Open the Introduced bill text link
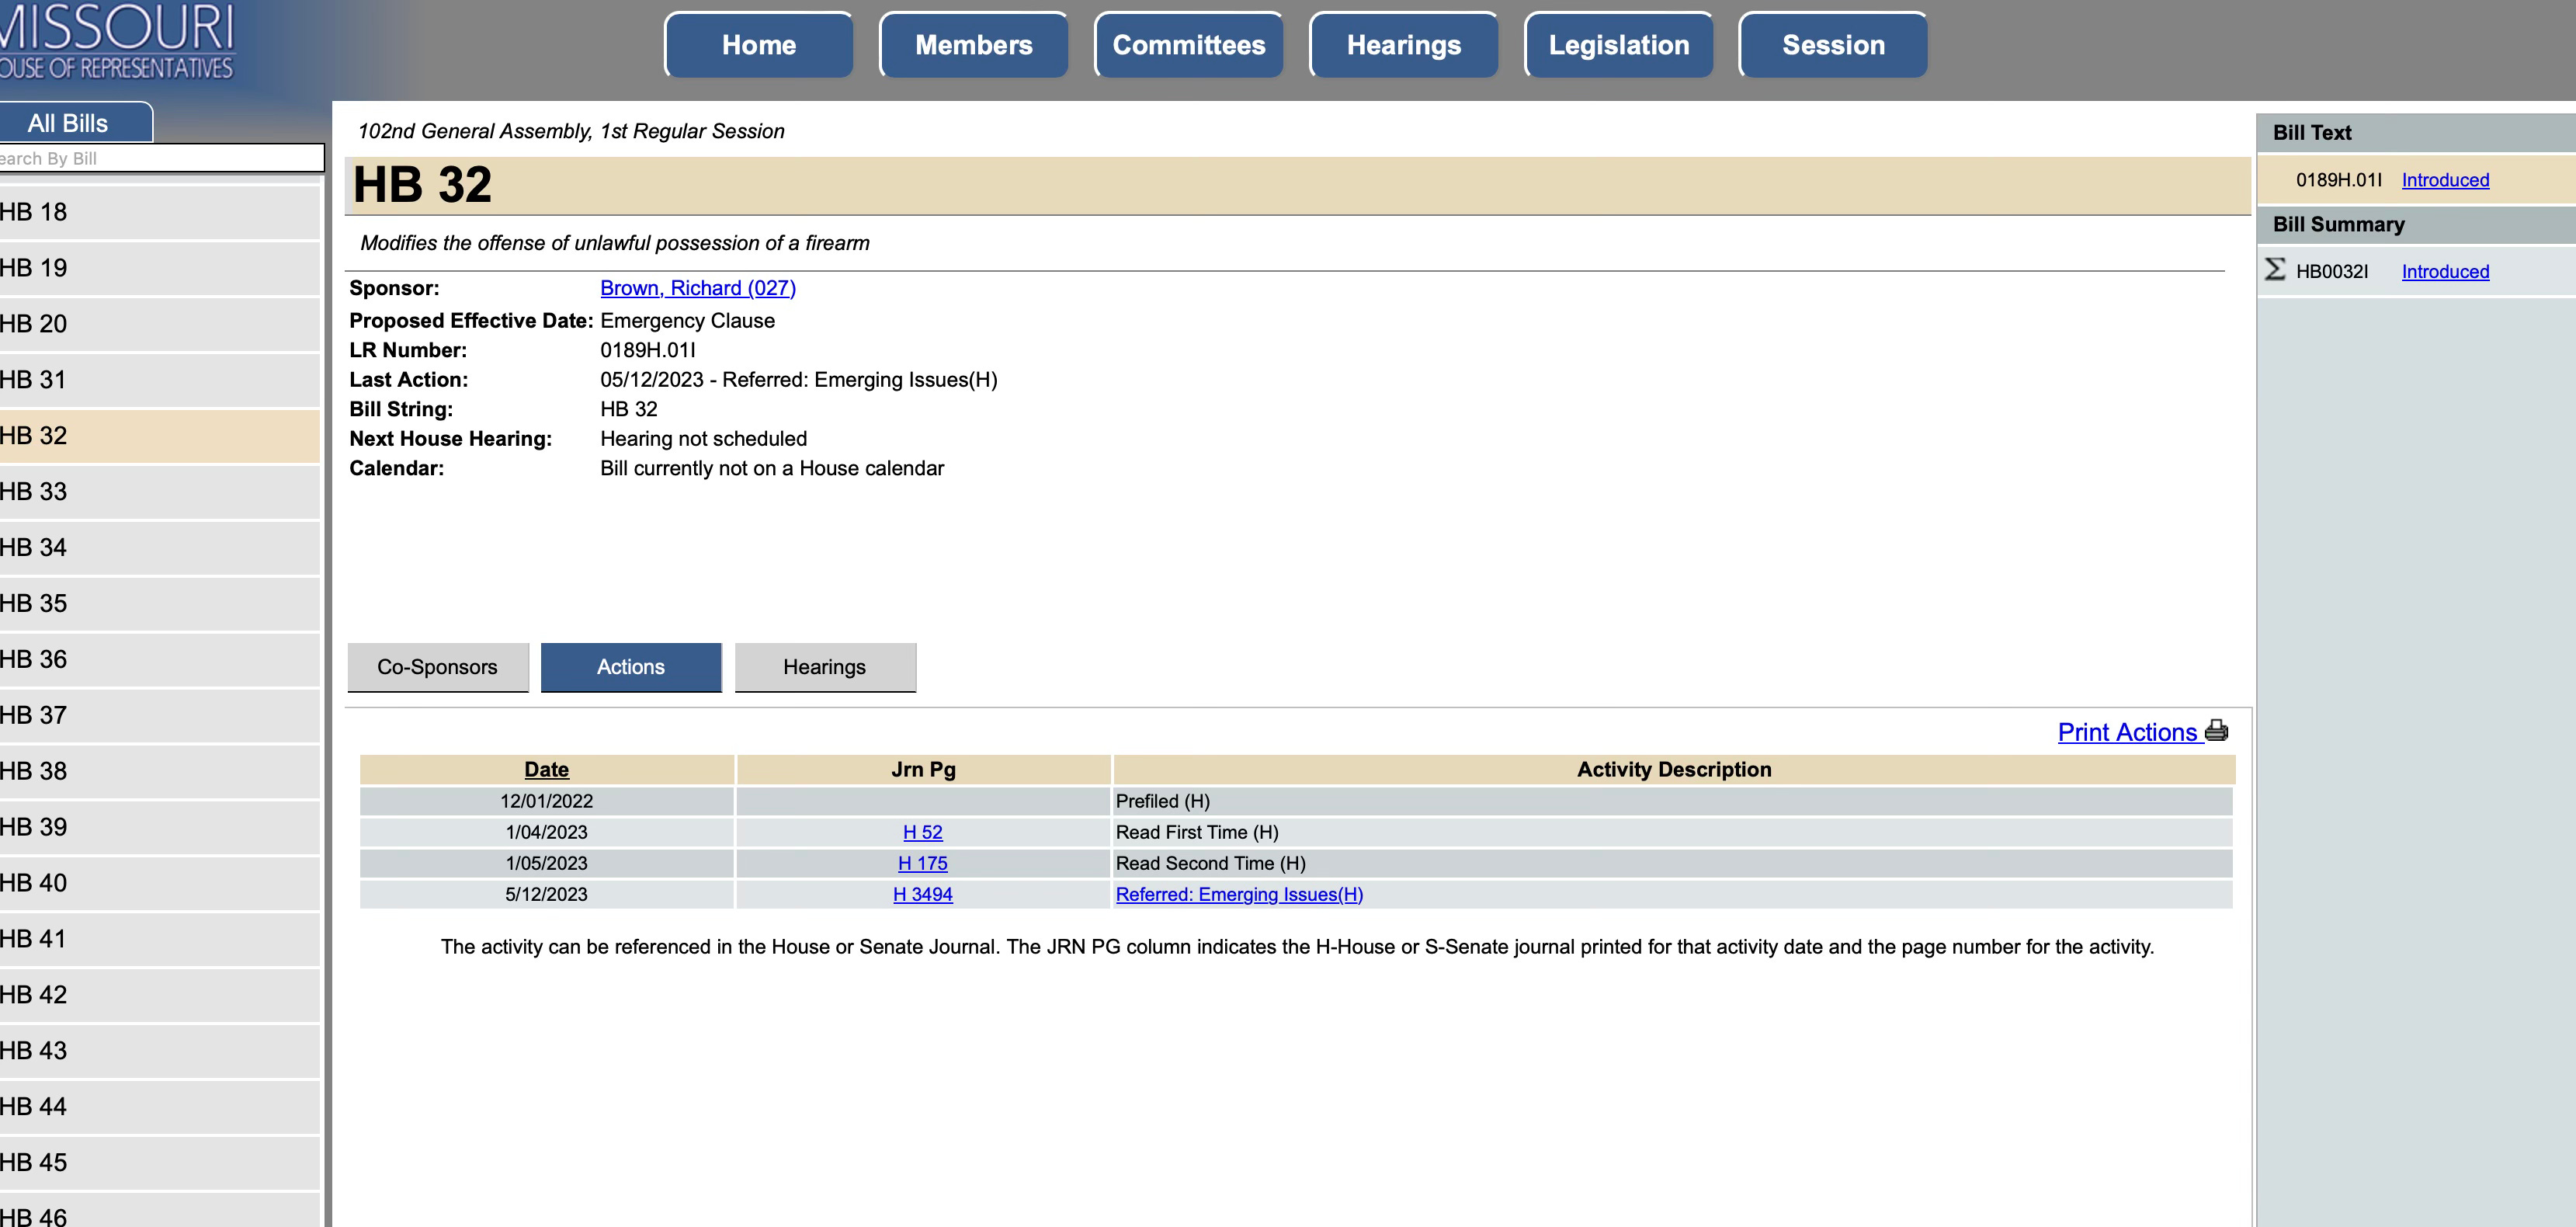Image resolution: width=2576 pixels, height=1227 pixels. [2445, 180]
